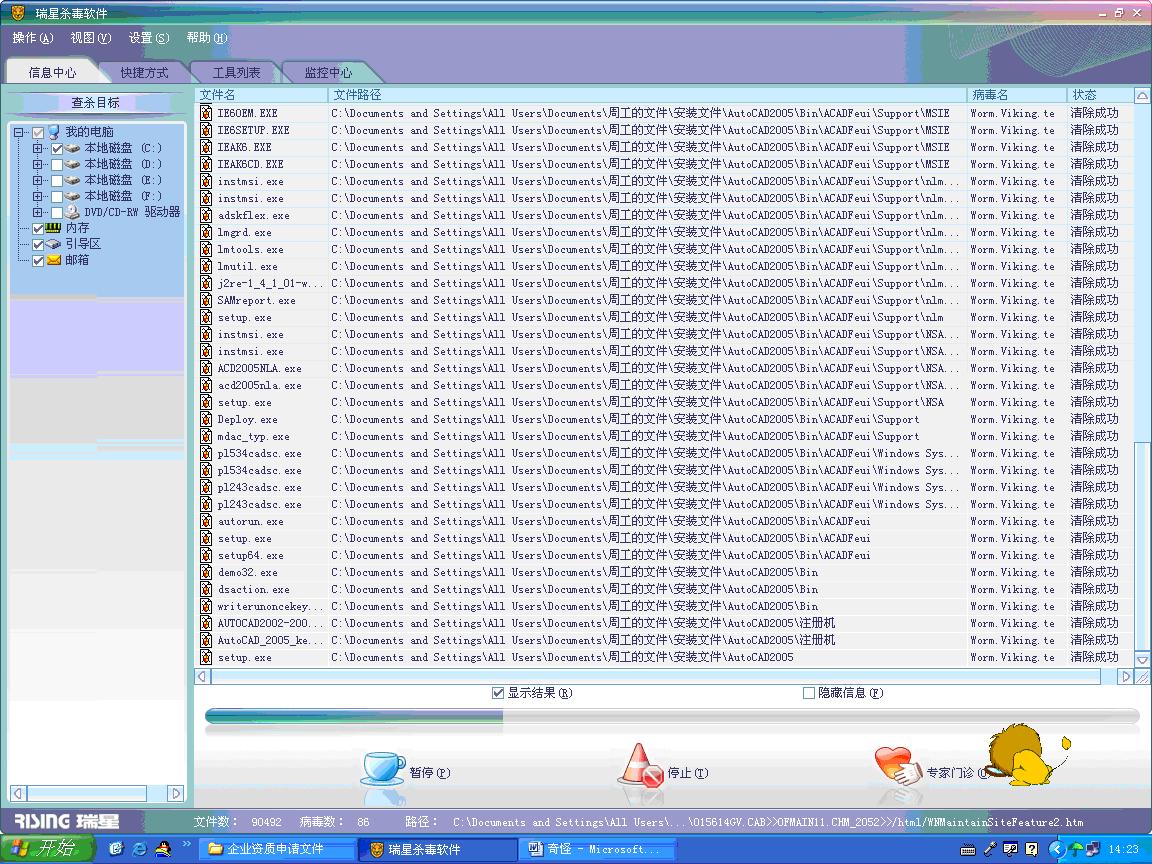Check the local disk D: checkbox
The height and width of the screenshot is (864, 1152).
(57, 165)
